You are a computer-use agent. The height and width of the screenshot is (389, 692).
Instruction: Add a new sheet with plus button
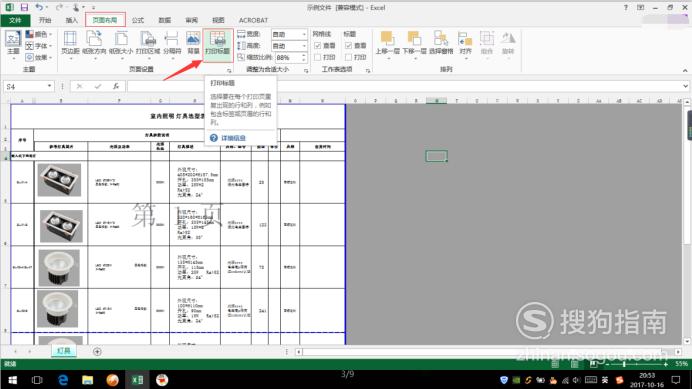(x=97, y=351)
